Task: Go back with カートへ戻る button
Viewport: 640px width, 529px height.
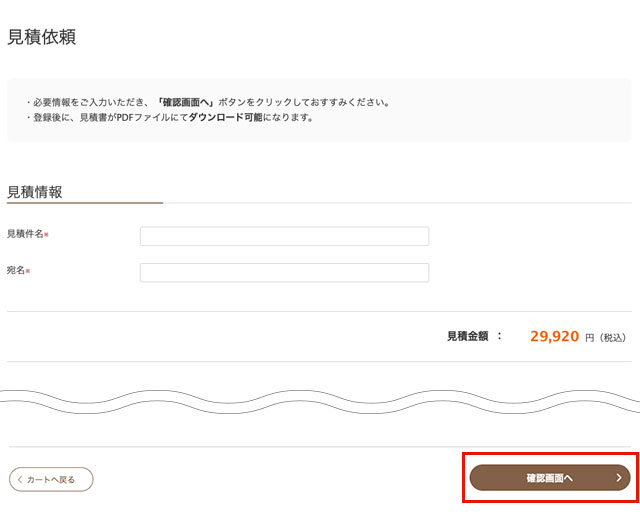Action: click(52, 480)
